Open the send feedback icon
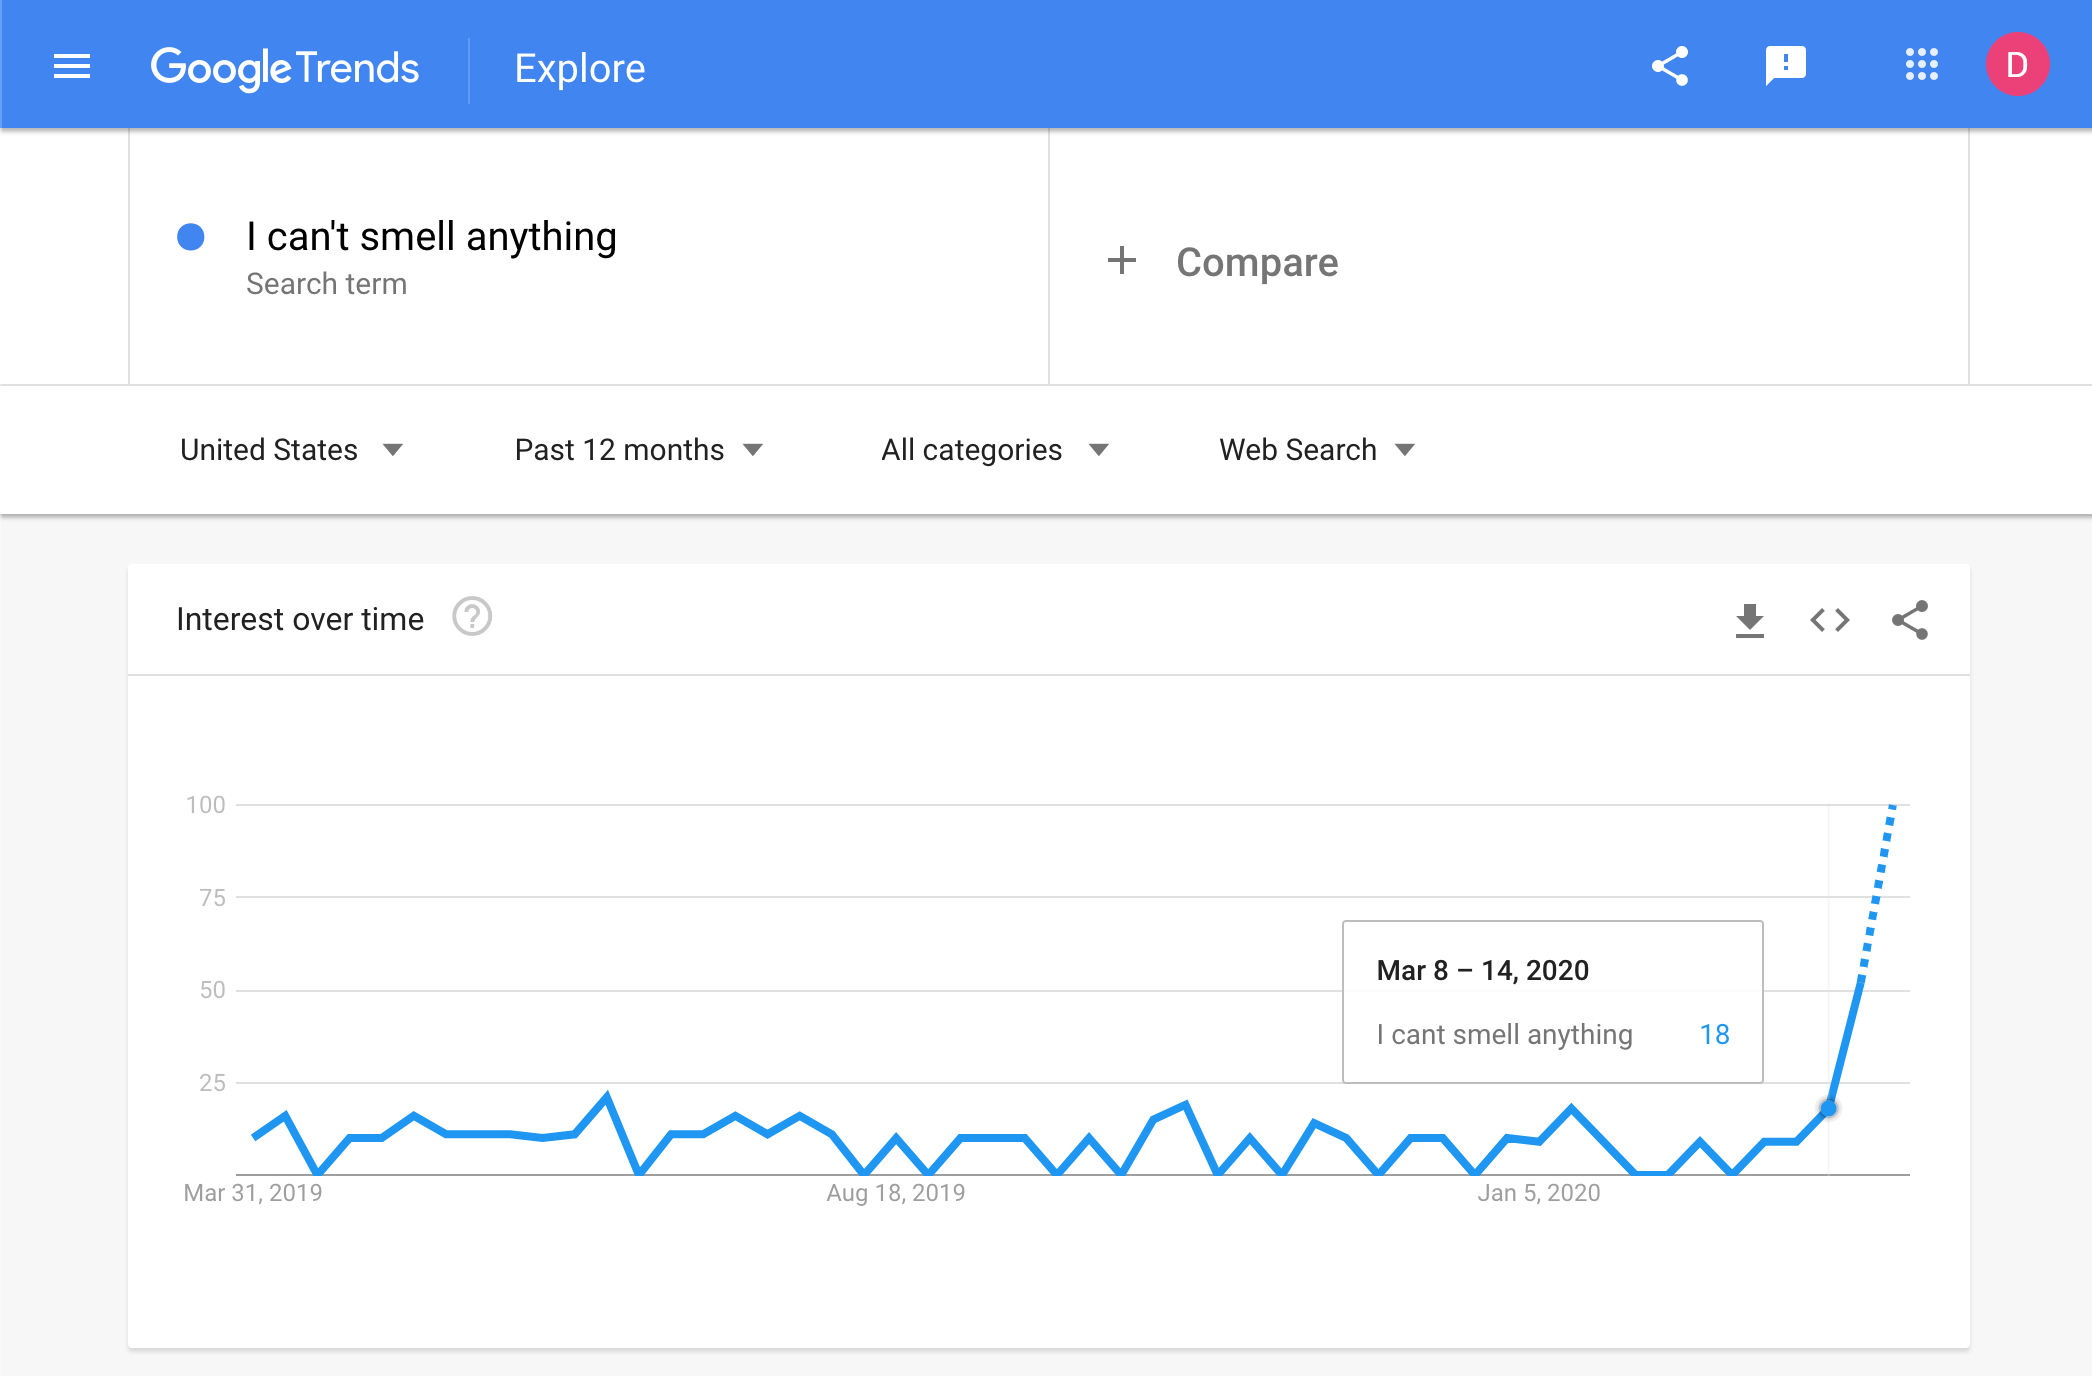 1786,67
